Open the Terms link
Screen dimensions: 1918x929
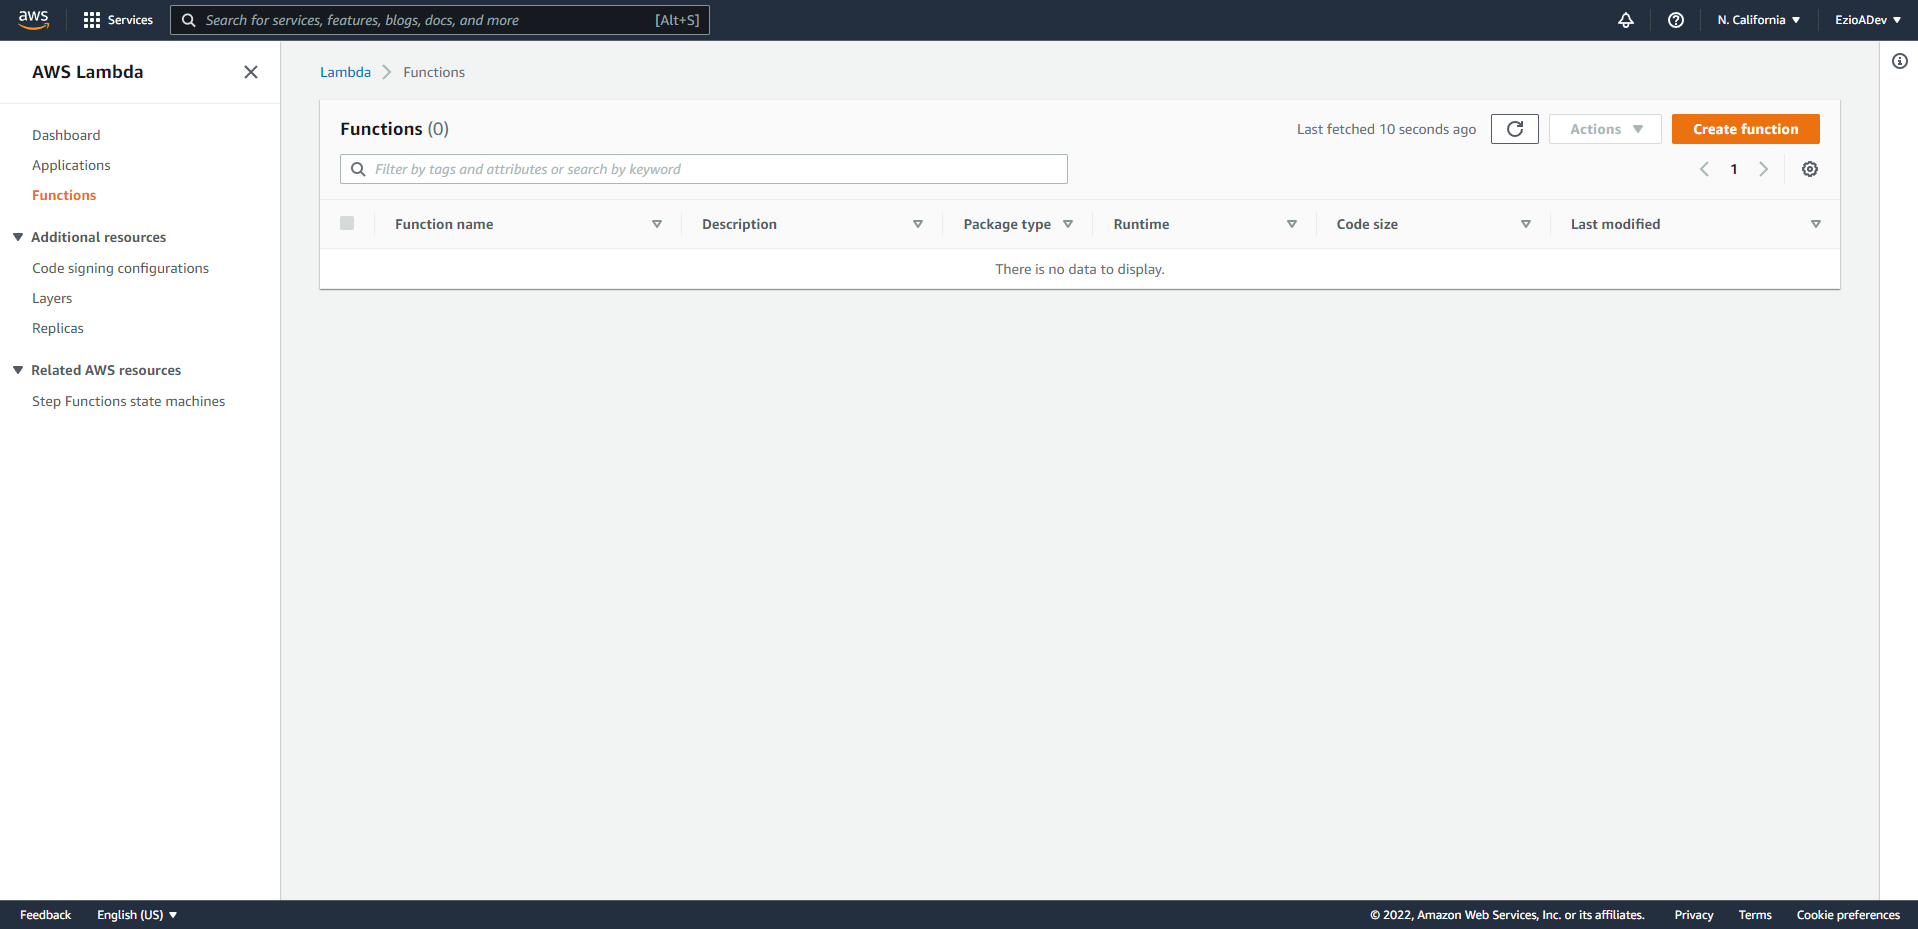pyautogui.click(x=1755, y=915)
